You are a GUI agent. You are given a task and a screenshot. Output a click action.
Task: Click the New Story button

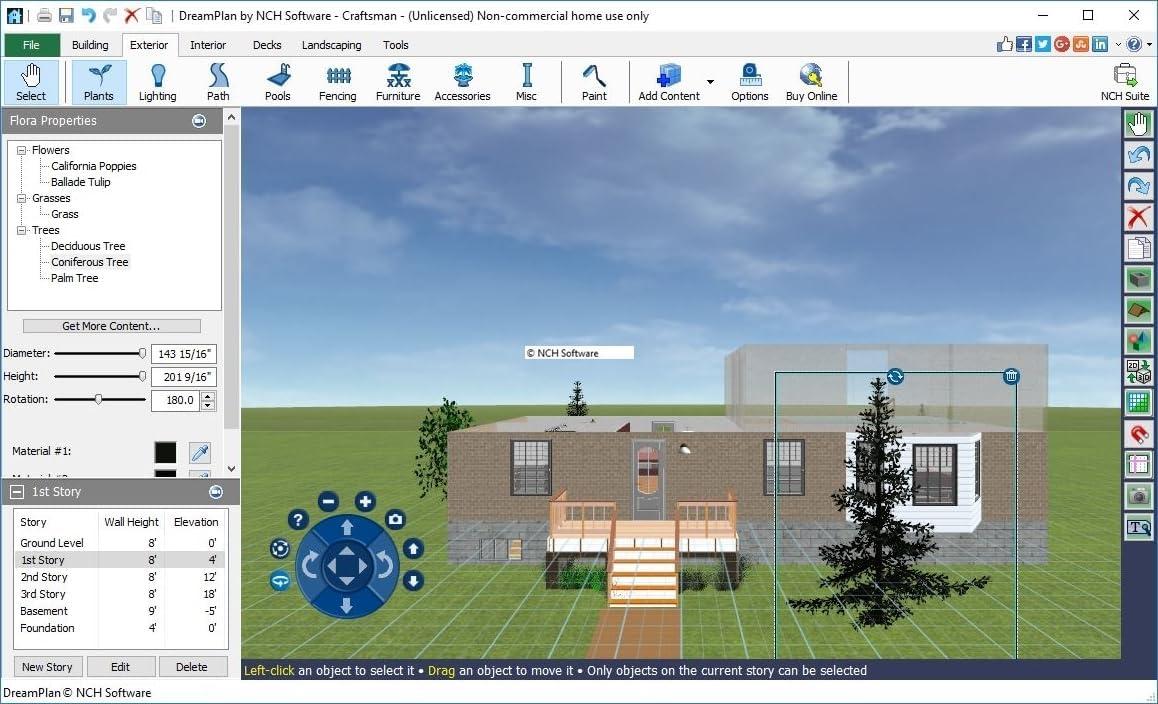coord(47,666)
